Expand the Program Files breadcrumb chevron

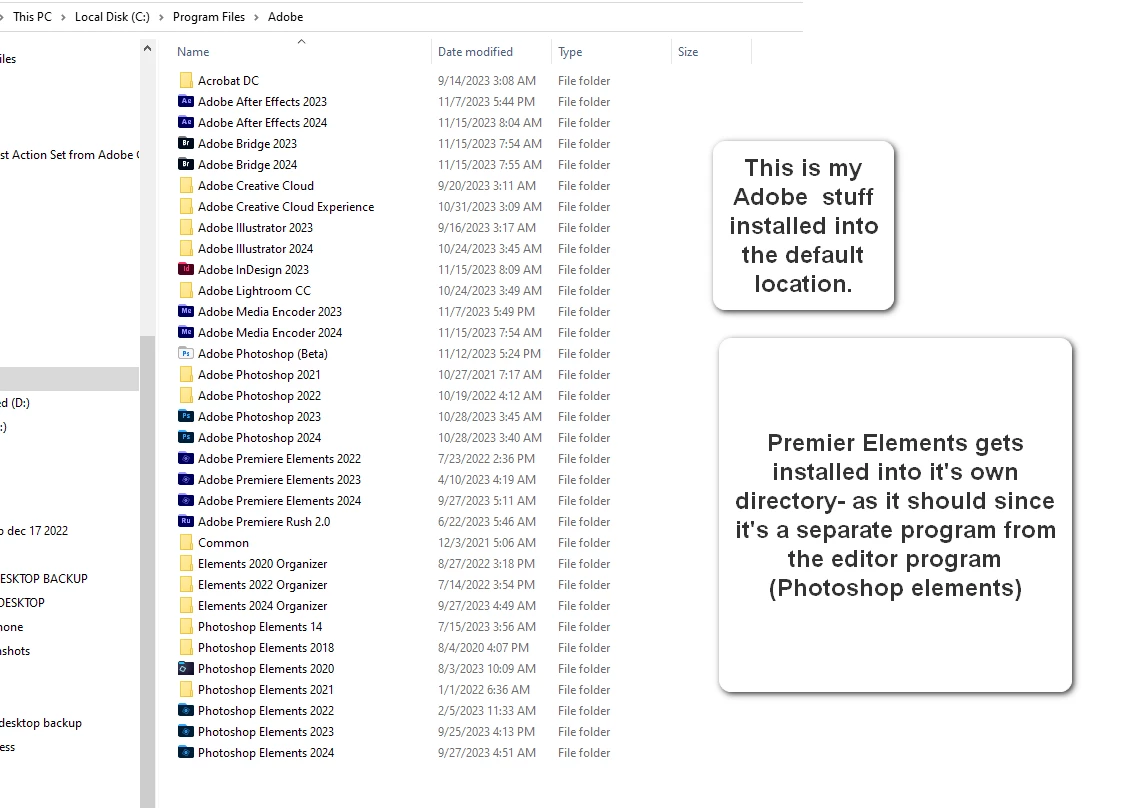(x=256, y=17)
